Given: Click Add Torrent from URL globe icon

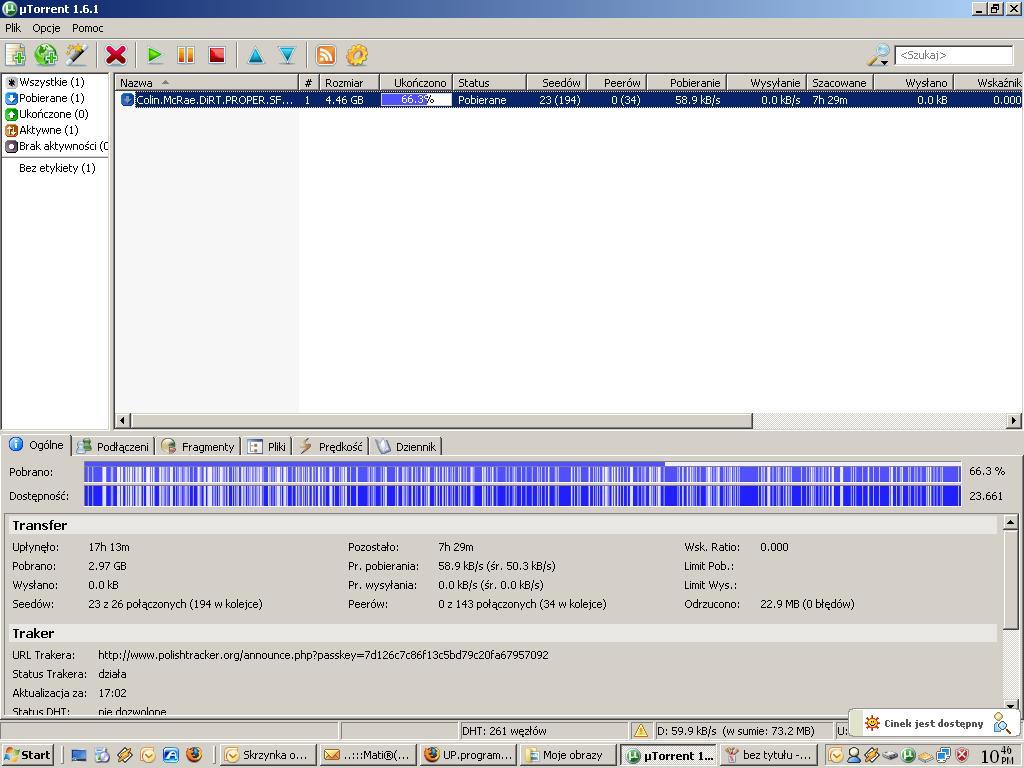Looking at the screenshot, I should [x=46, y=55].
